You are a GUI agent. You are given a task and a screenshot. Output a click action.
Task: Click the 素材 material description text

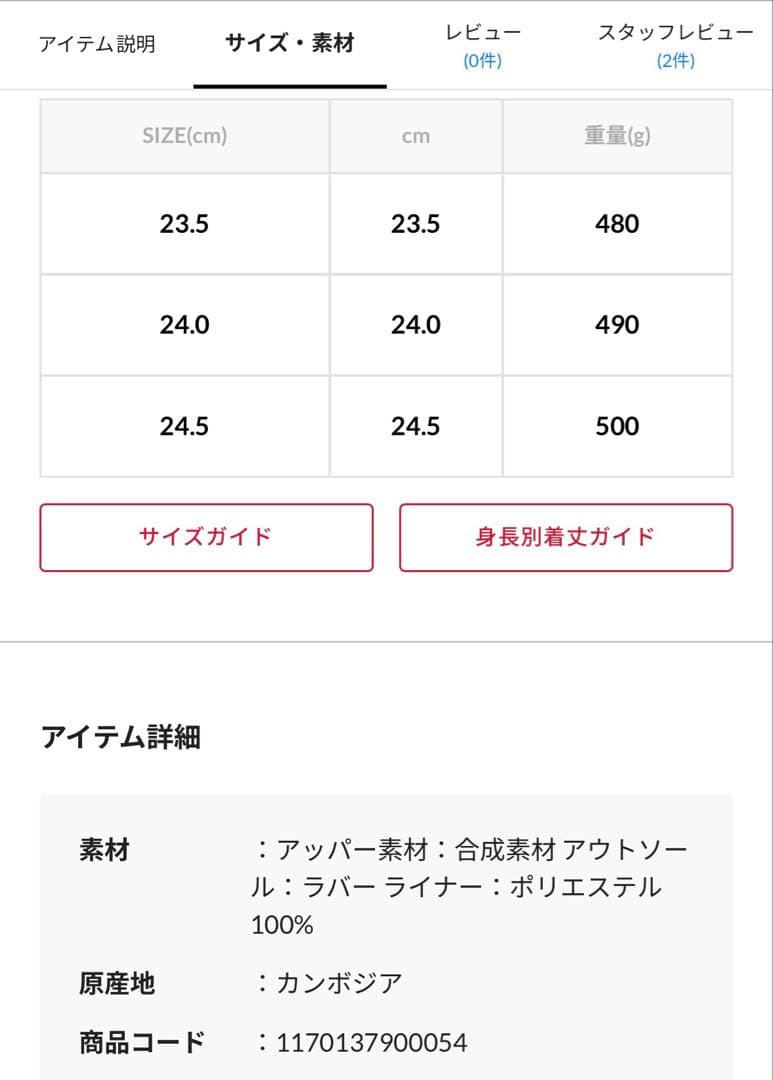pyautogui.click(x=470, y=887)
